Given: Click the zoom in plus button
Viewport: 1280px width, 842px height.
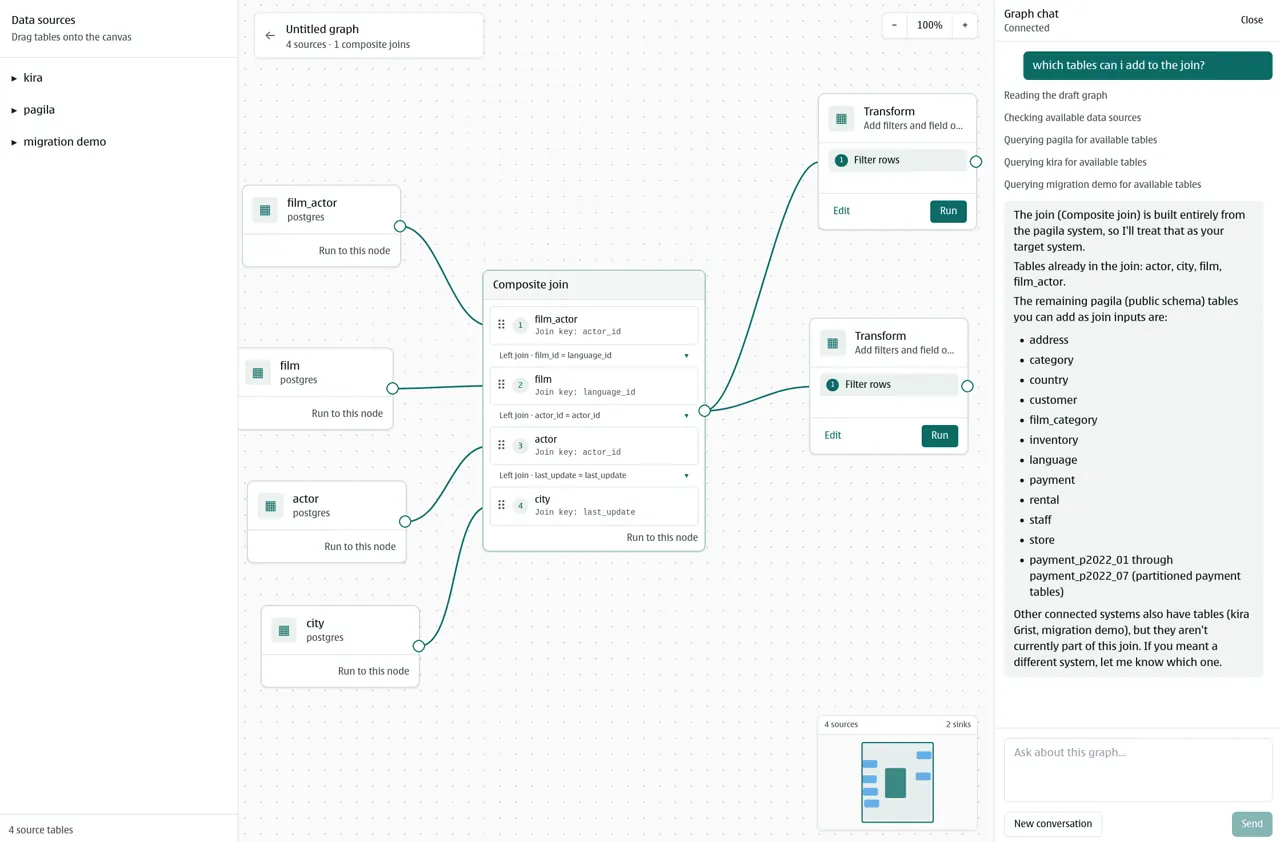Looking at the screenshot, I should pos(965,25).
